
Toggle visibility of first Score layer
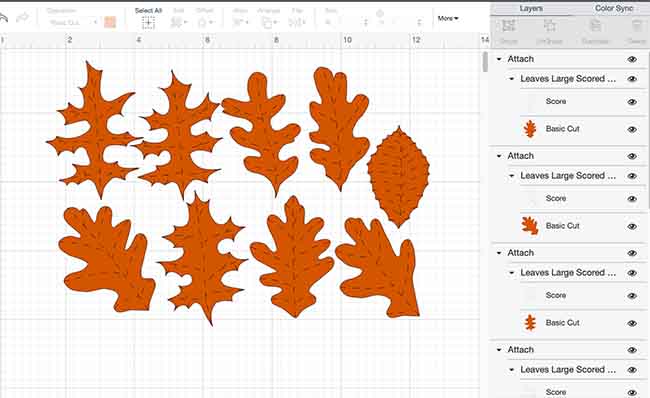tap(632, 102)
